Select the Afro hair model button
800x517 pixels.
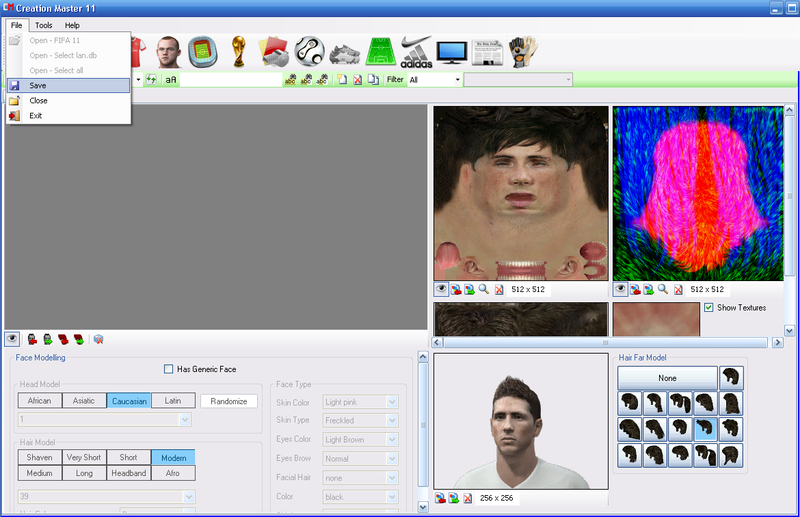(x=173, y=473)
